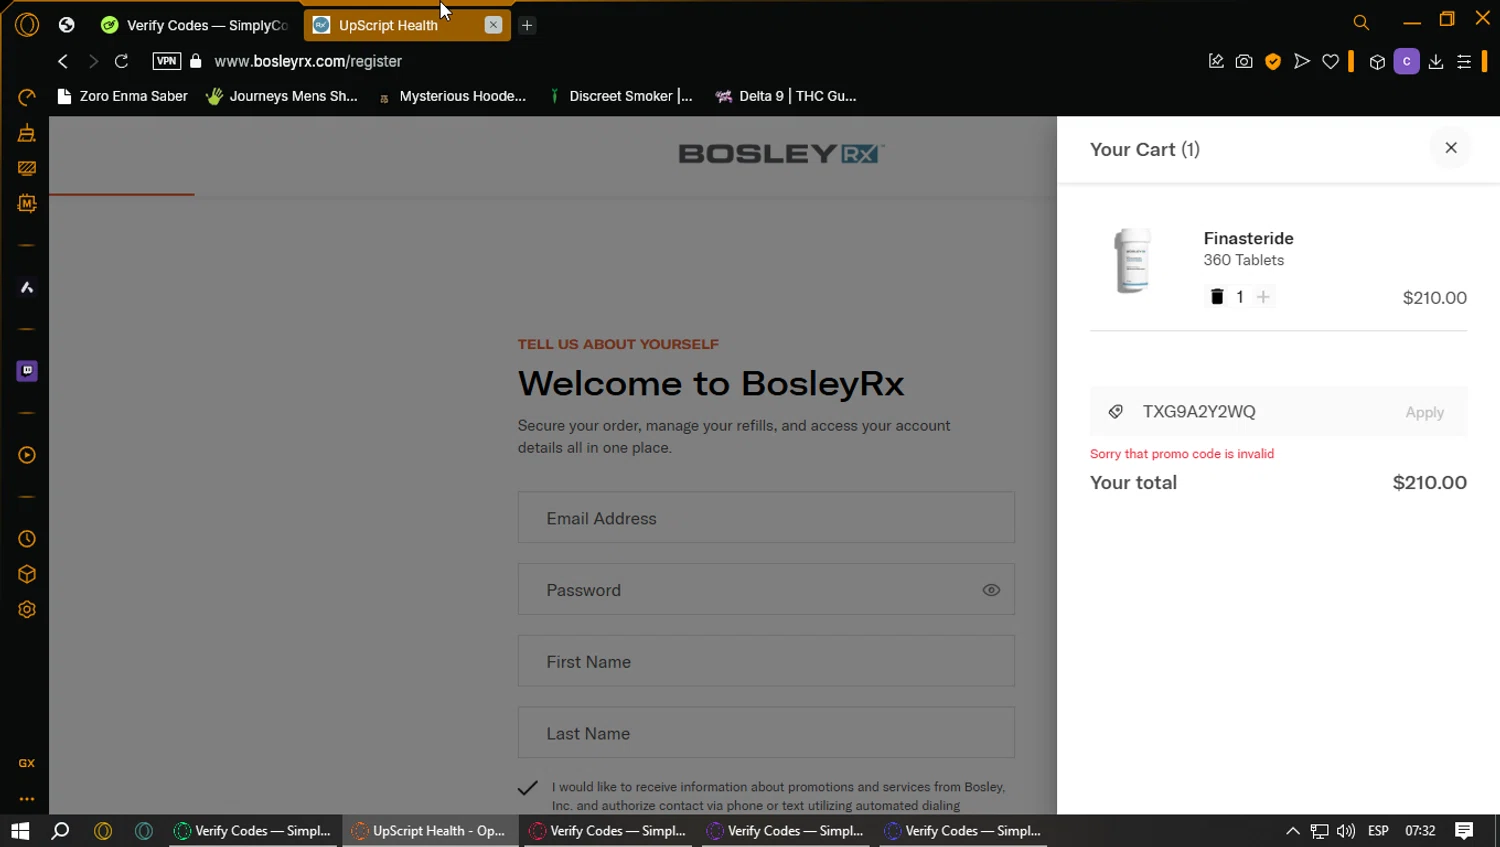Click the First Name field

(766, 662)
